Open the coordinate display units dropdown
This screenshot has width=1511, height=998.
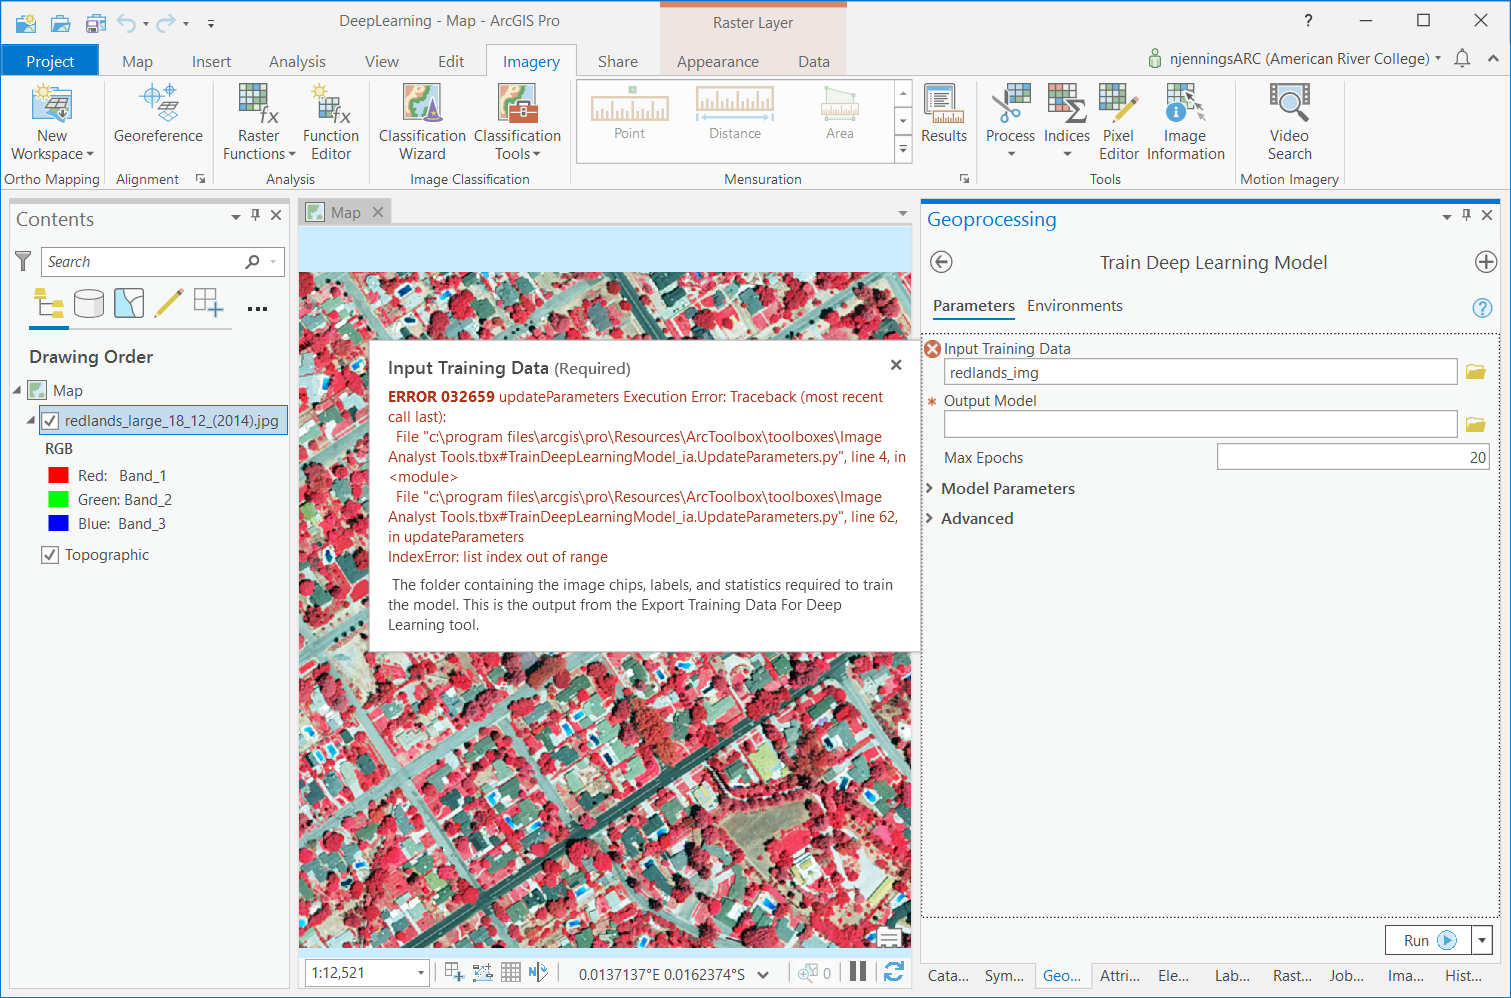pos(764,974)
